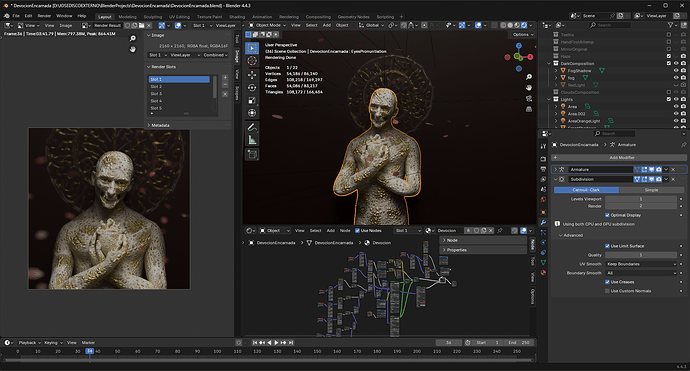Switch to the Sculpting workspace tab
This screenshot has height=371, width=690.
click(x=153, y=17)
